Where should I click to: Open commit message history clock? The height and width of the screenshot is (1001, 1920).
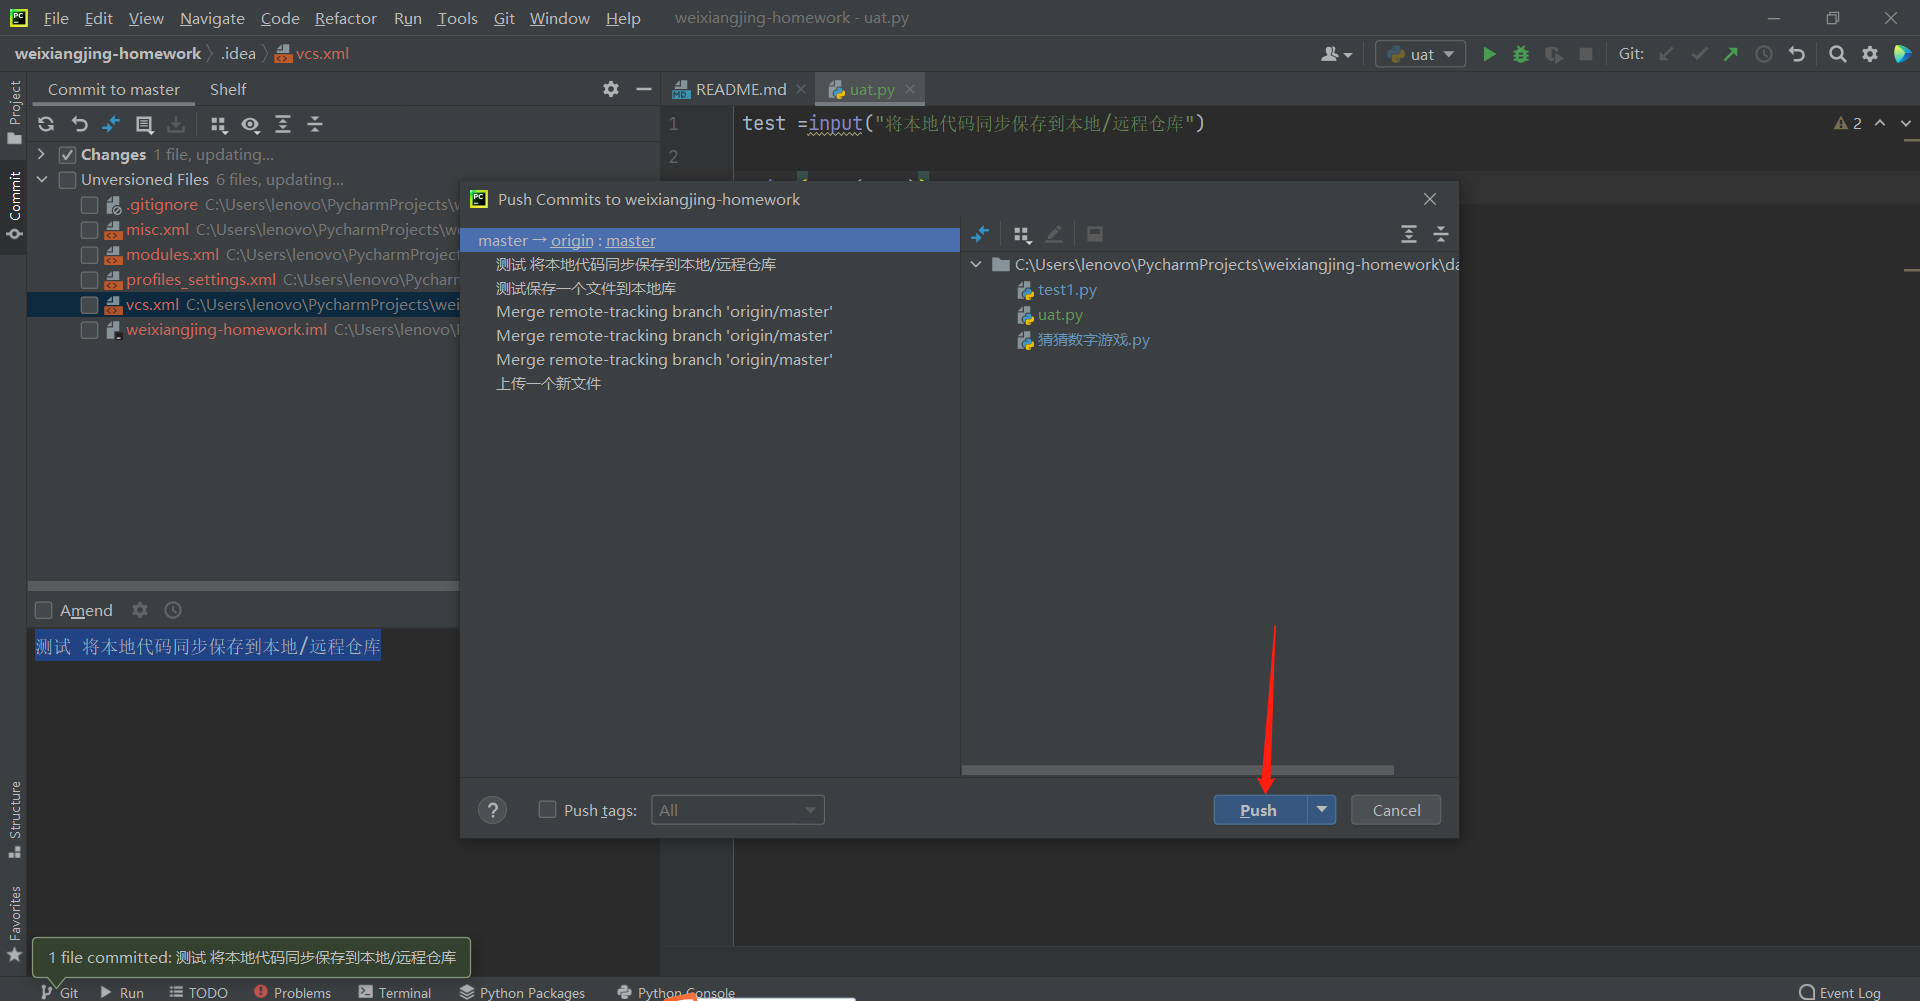pyautogui.click(x=173, y=610)
